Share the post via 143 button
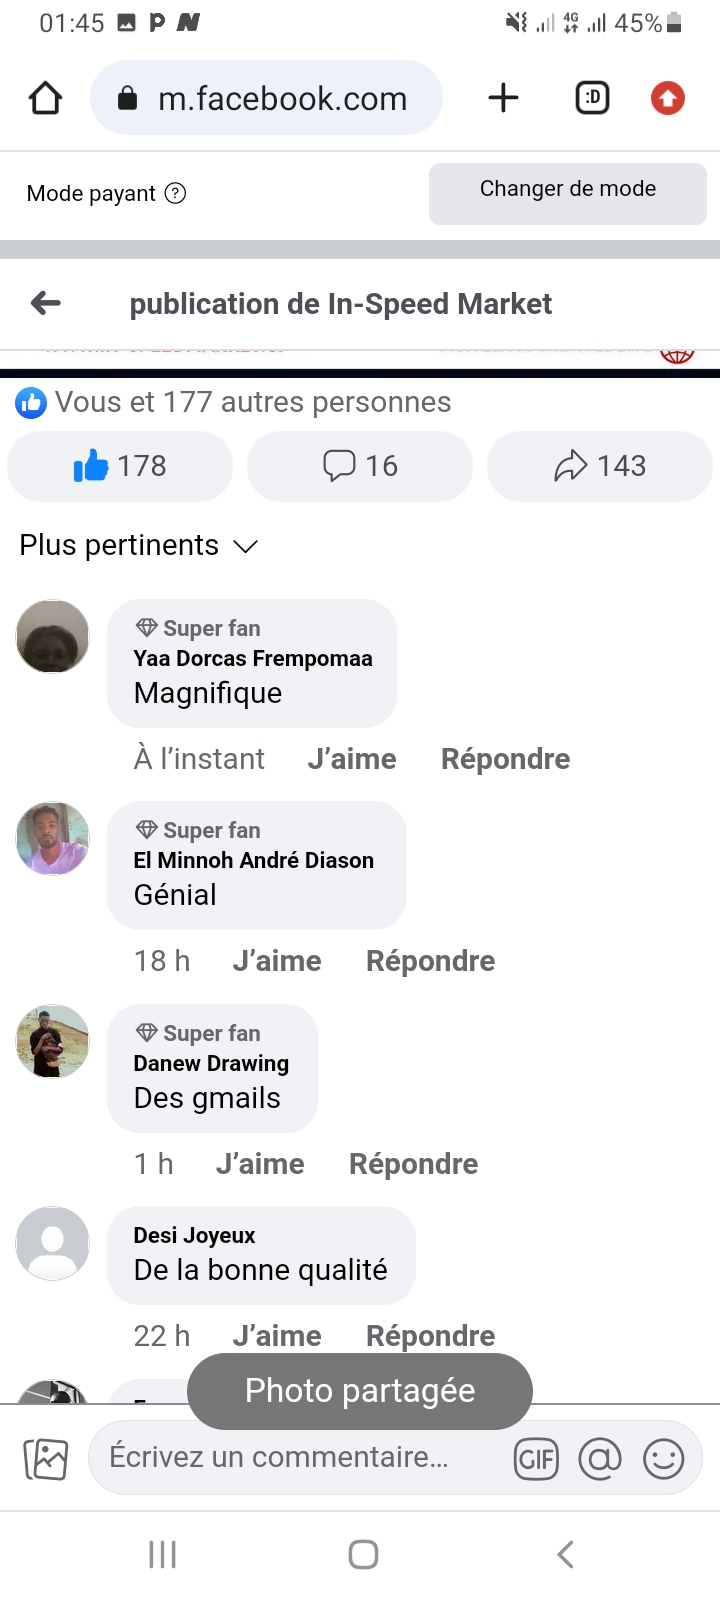This screenshot has height=1600, width=720. [600, 466]
